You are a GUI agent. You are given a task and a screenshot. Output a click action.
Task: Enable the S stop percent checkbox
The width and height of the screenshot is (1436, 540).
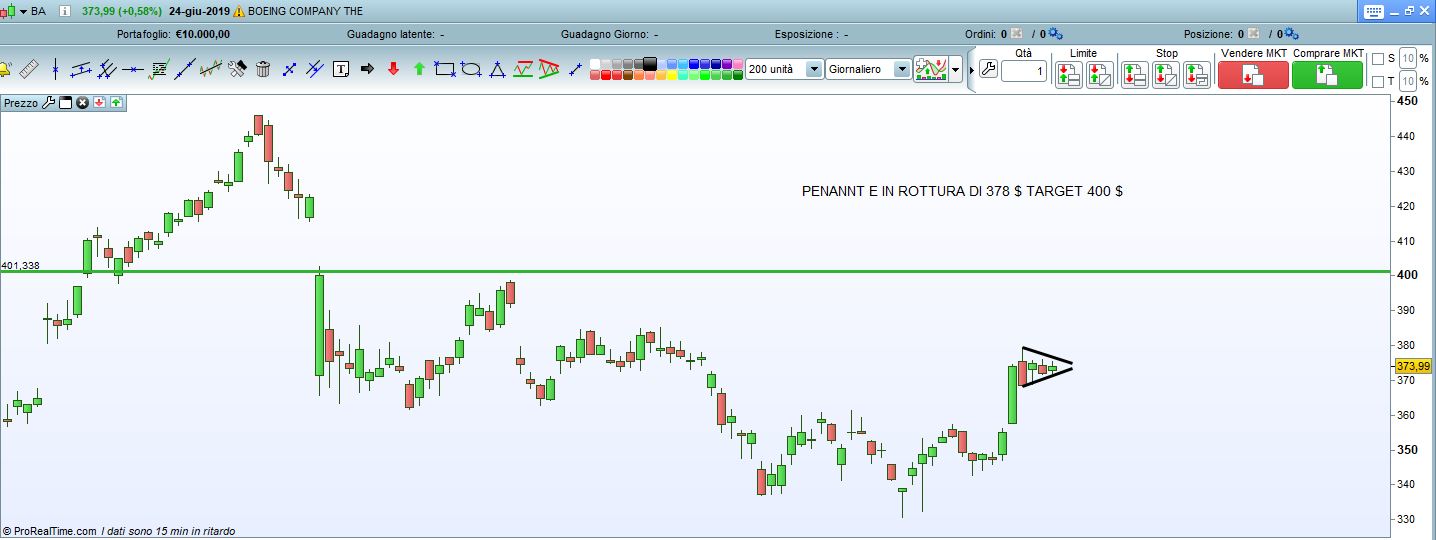point(1378,58)
